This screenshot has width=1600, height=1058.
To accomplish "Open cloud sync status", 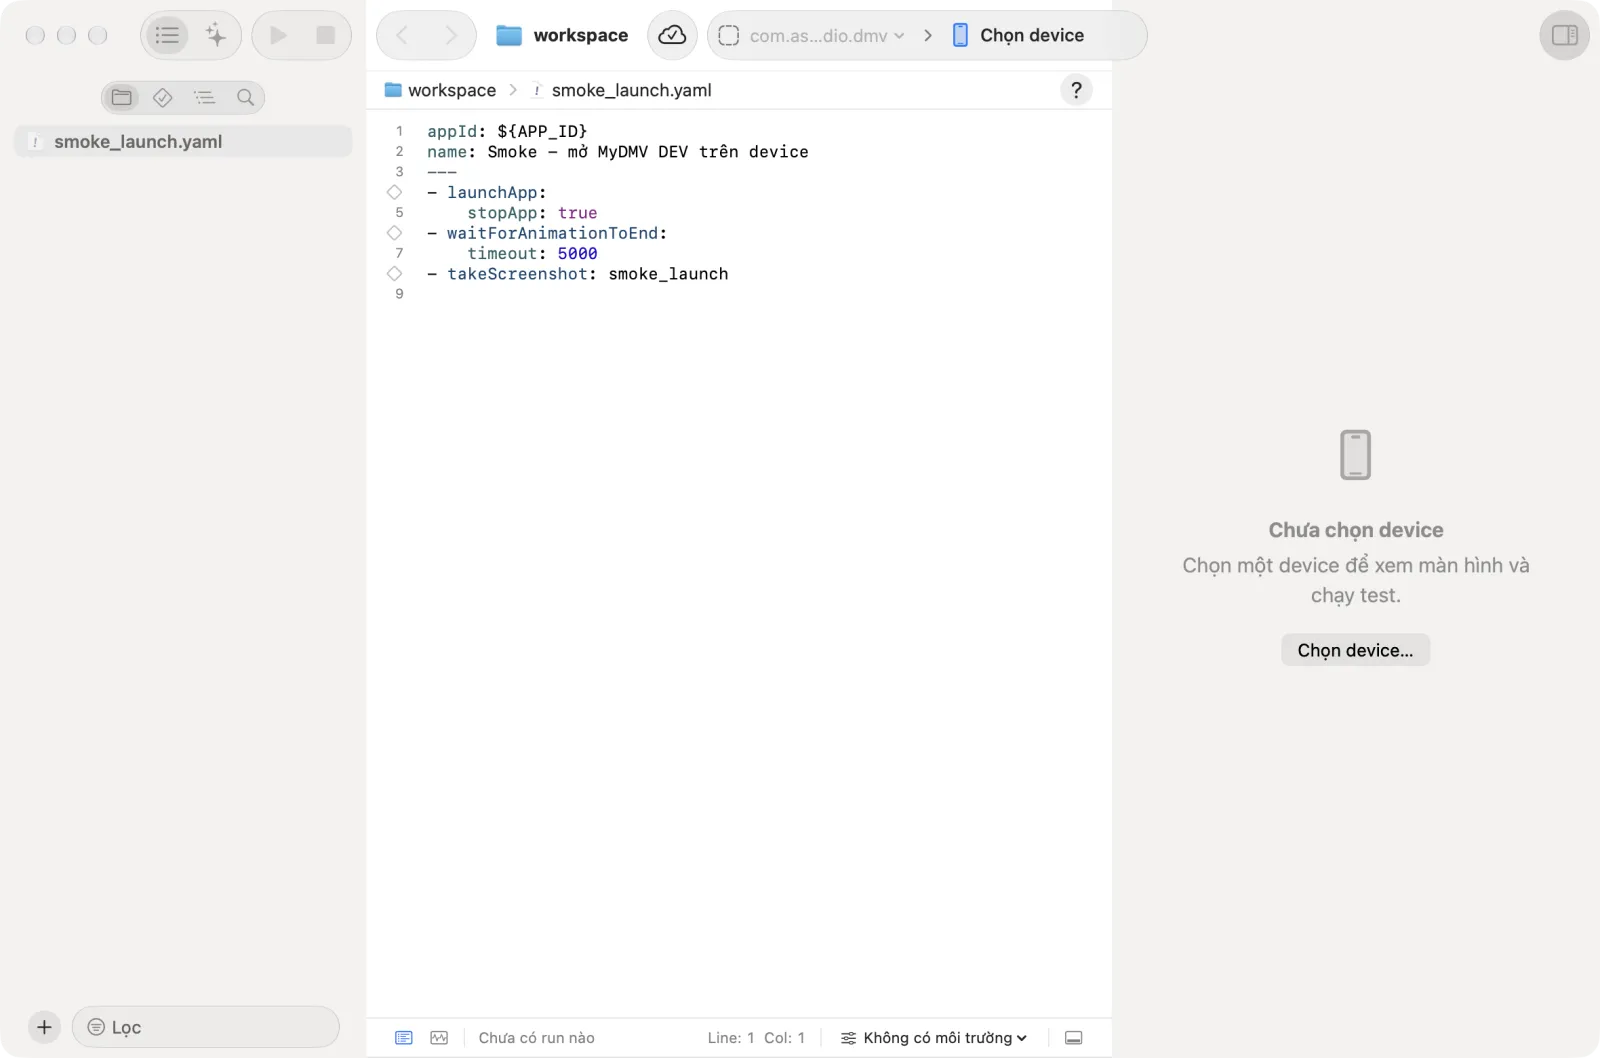I will tap(672, 36).
